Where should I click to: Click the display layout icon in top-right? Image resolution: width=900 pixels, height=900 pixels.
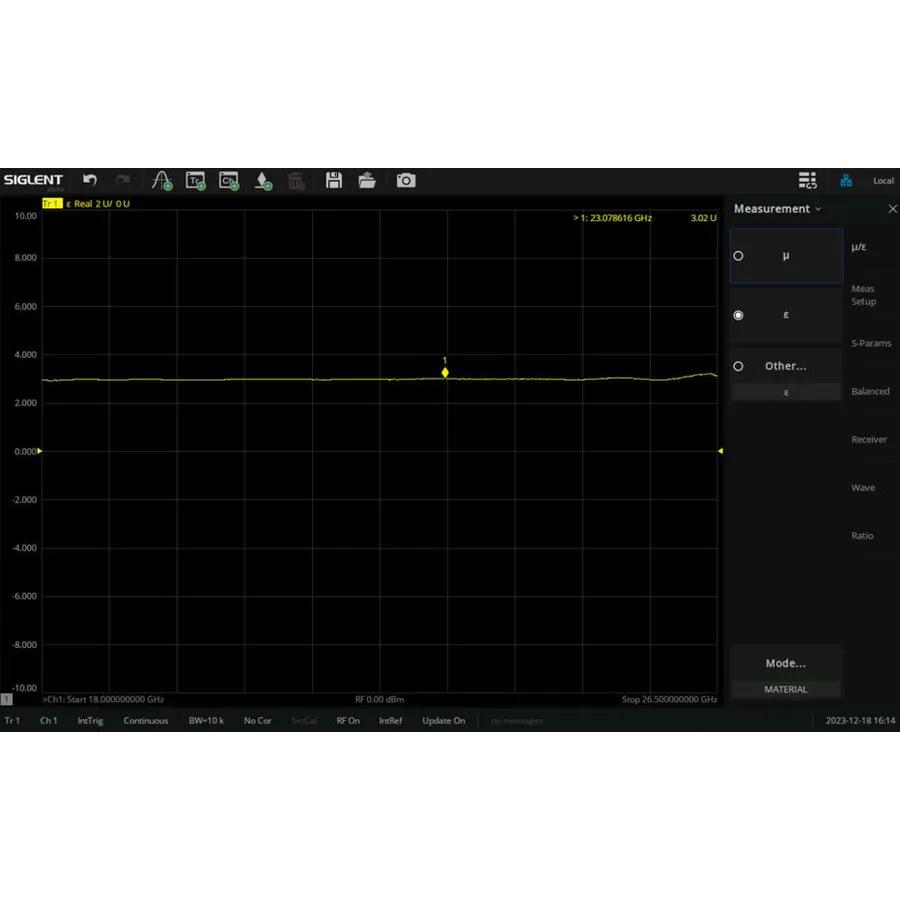pyautogui.click(x=808, y=180)
